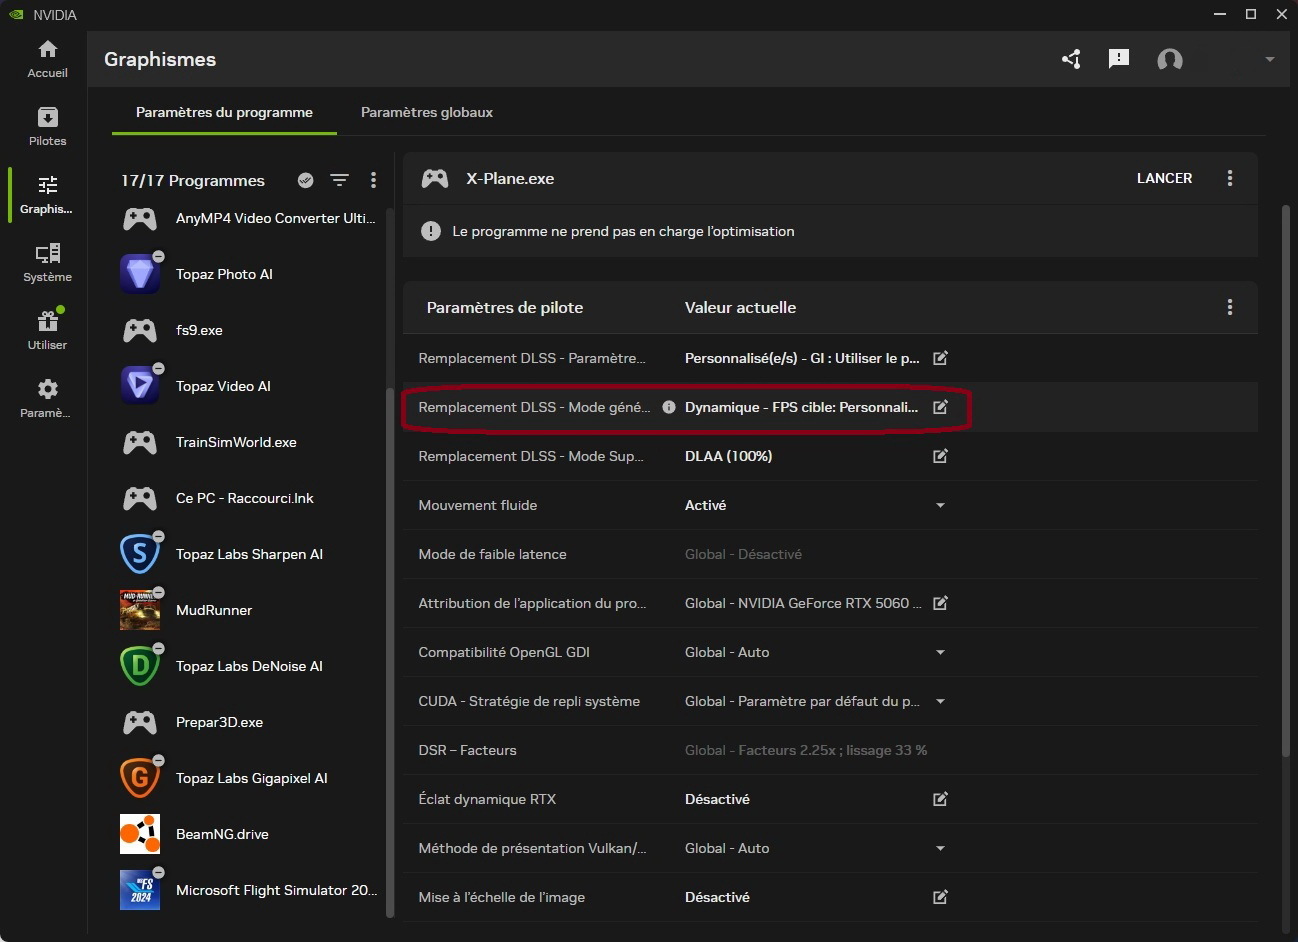Viewport: 1298px width, 942px height.
Task: Click the verified filter checkmark icon
Action: [306, 180]
